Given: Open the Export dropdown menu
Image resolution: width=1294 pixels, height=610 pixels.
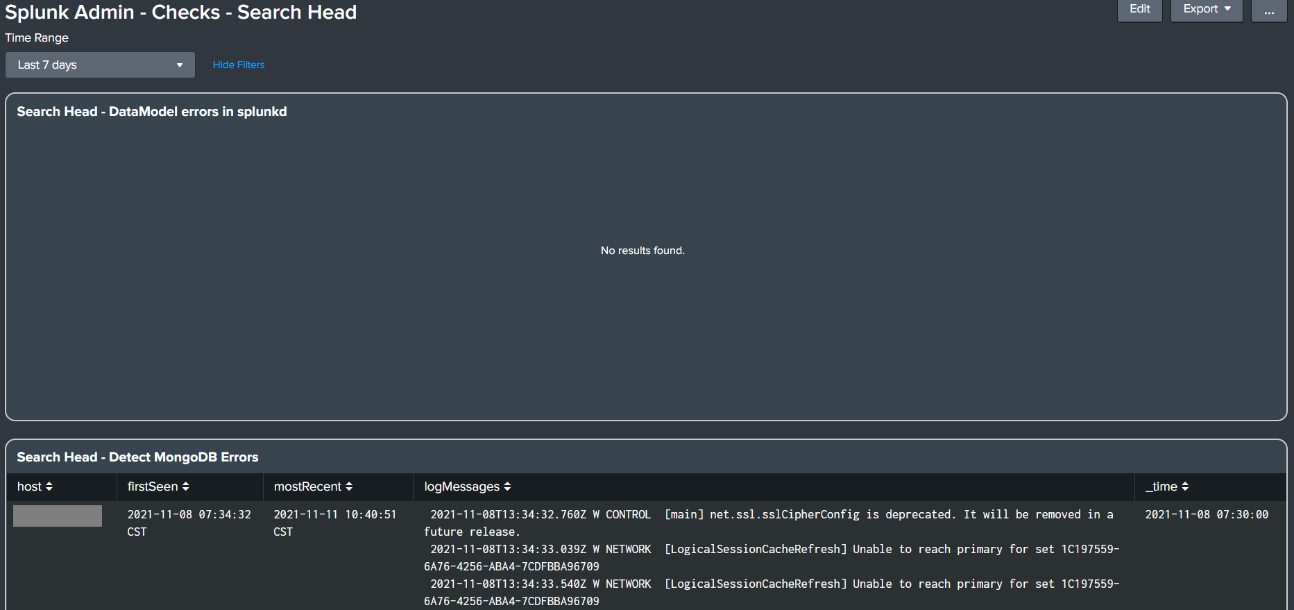Looking at the screenshot, I should tap(1207, 9).
